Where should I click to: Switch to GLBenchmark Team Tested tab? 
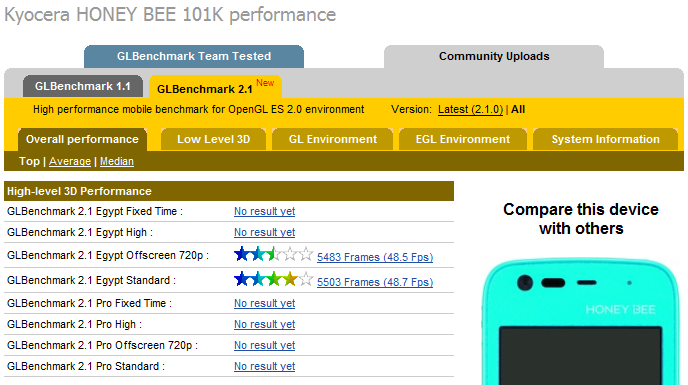(194, 56)
